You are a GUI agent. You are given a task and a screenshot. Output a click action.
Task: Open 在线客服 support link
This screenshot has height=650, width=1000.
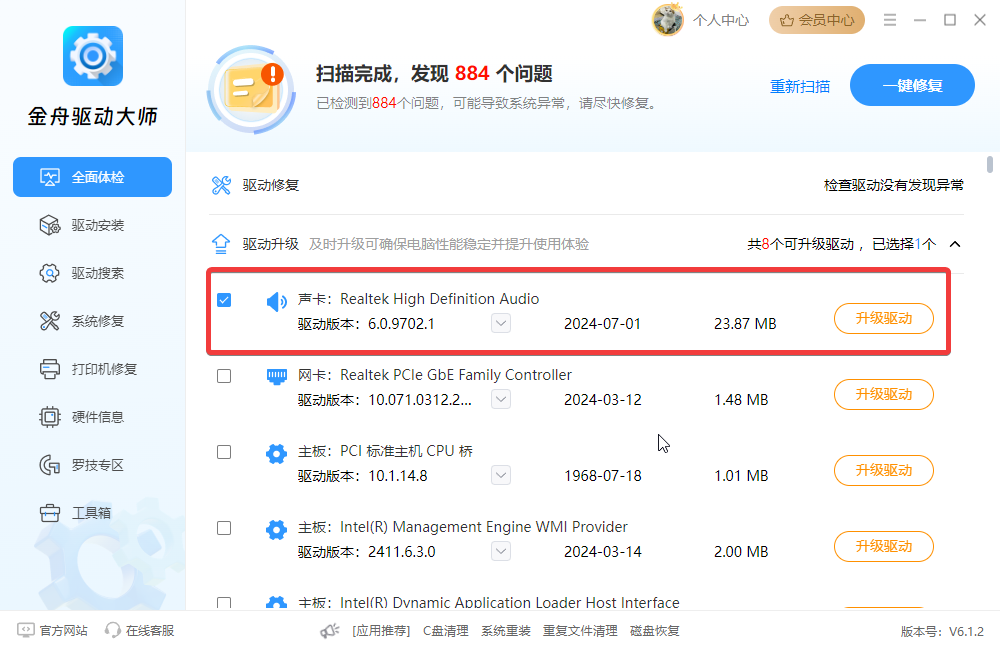[140, 631]
